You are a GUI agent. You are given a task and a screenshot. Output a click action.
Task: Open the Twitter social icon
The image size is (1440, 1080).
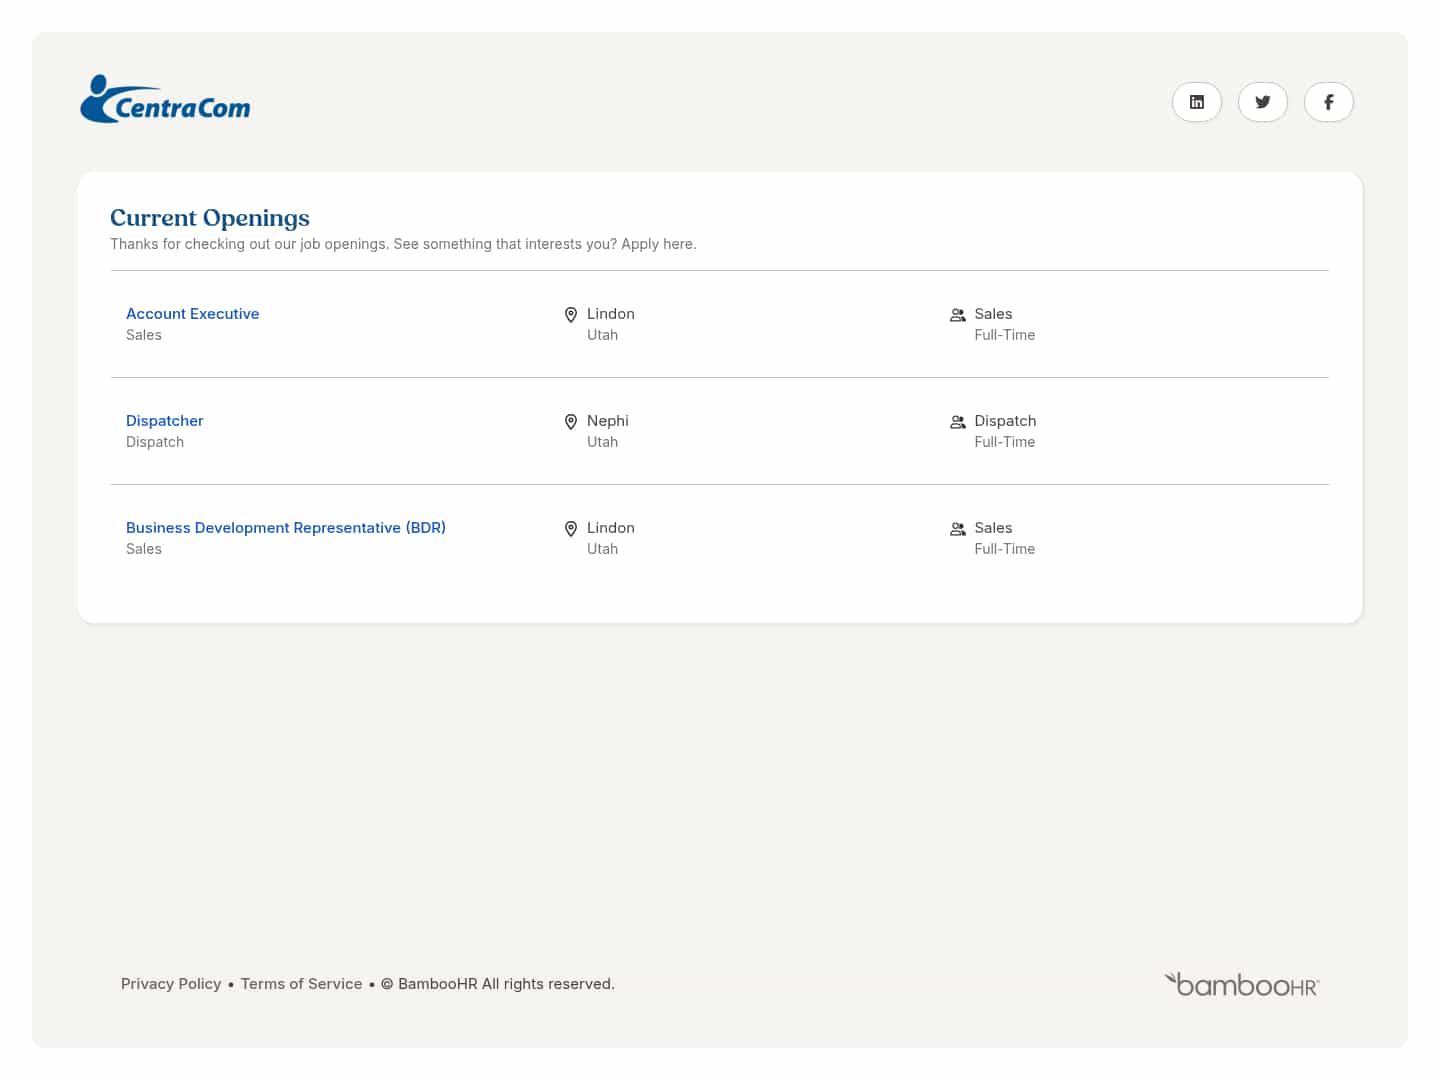pyautogui.click(x=1262, y=102)
